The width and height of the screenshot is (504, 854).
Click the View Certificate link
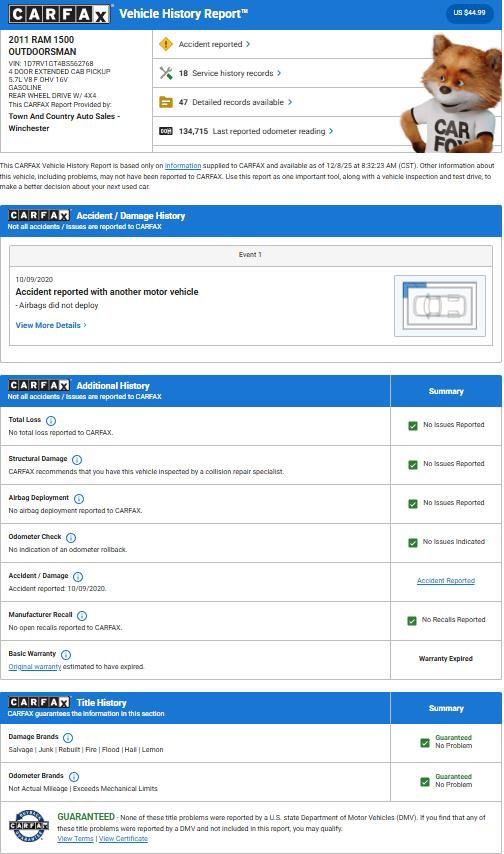coord(123,838)
